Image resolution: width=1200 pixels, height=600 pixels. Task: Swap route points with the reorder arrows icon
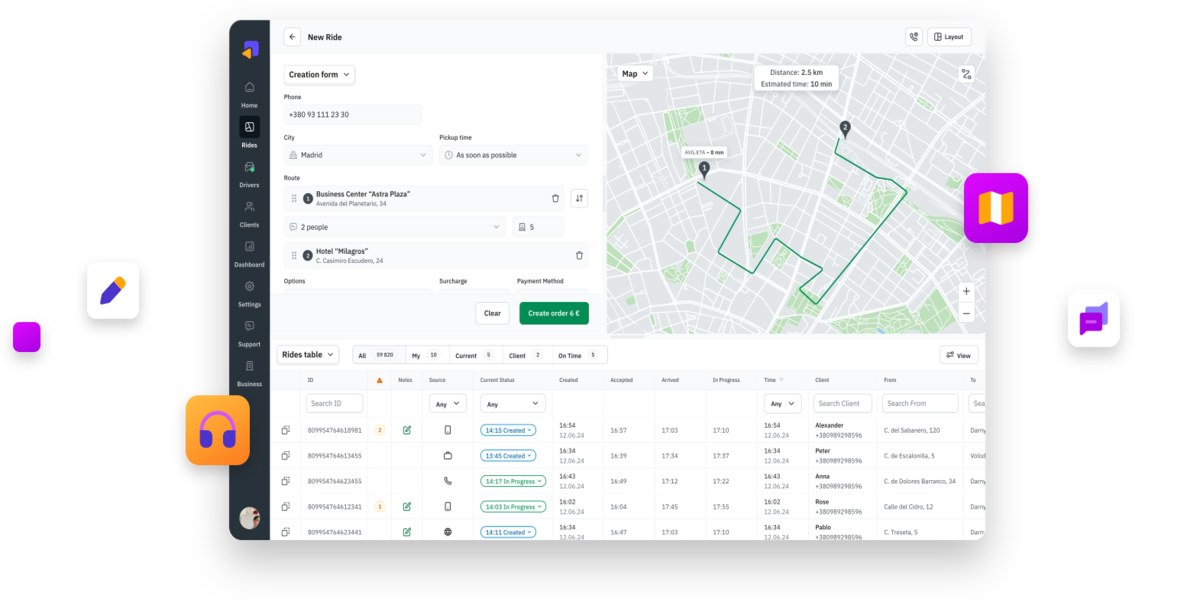coord(579,198)
